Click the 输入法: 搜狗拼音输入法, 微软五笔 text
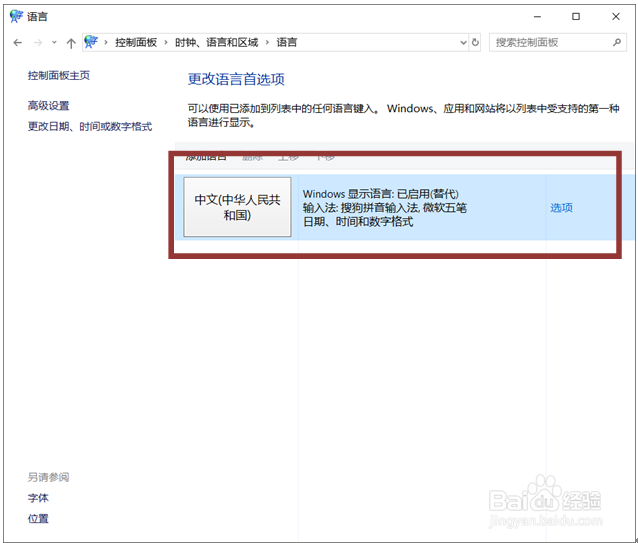Screen dimensions: 638x543 click(385, 208)
